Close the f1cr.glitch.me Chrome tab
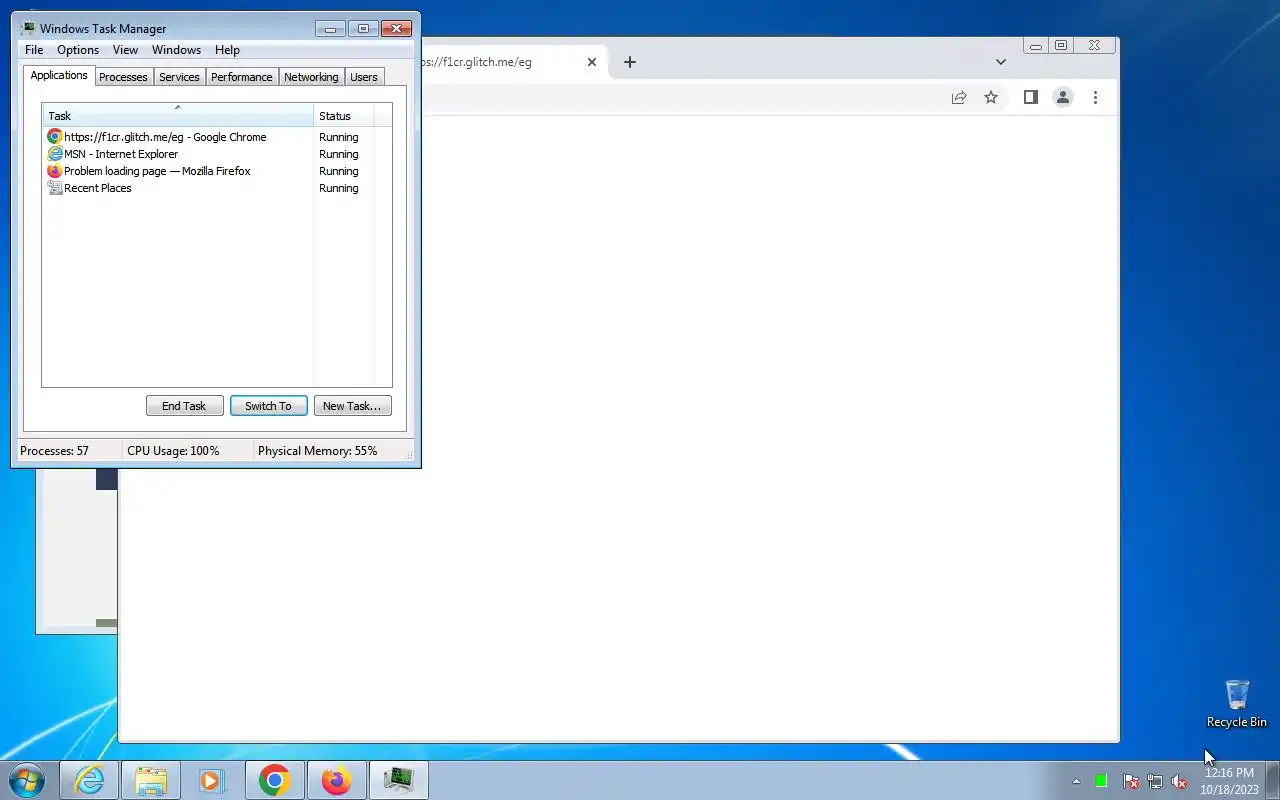The width and height of the screenshot is (1280, 800). [592, 62]
